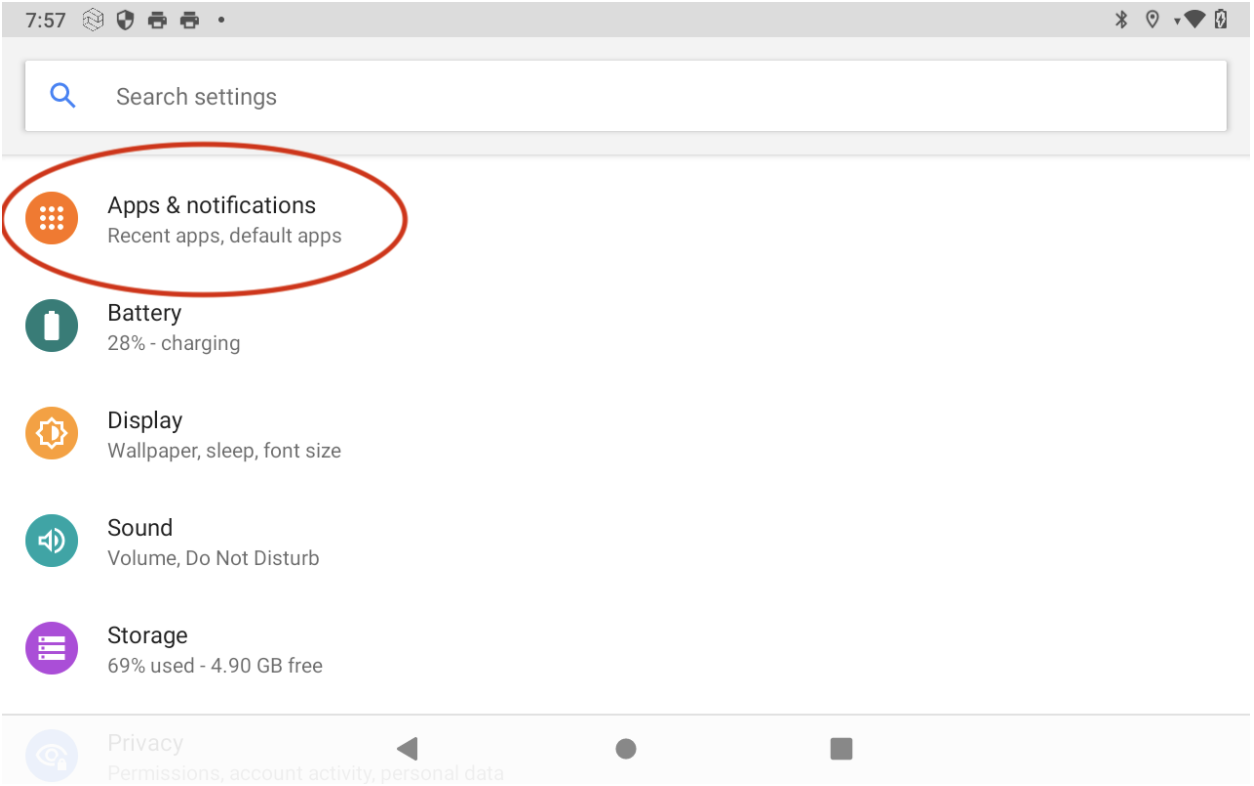The image size is (1254, 786).
Task: Tap the clock showing 7:57
Action: (x=45, y=20)
